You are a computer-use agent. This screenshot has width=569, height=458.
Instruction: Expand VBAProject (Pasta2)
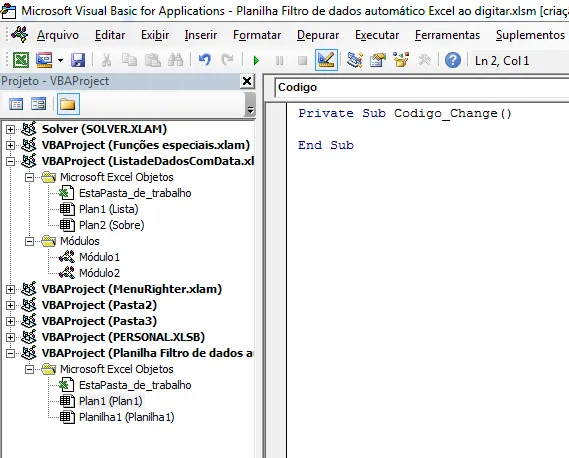pyautogui.click(x=11, y=305)
